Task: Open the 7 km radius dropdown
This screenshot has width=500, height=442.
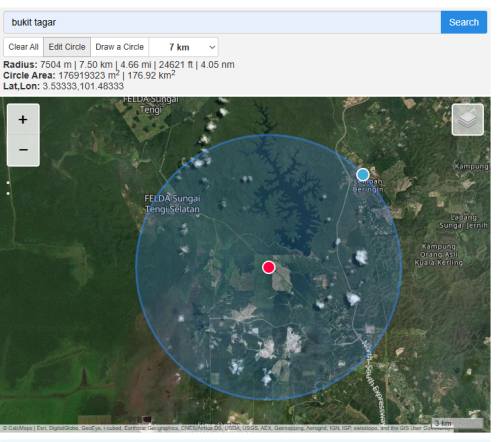Action: 184,47
